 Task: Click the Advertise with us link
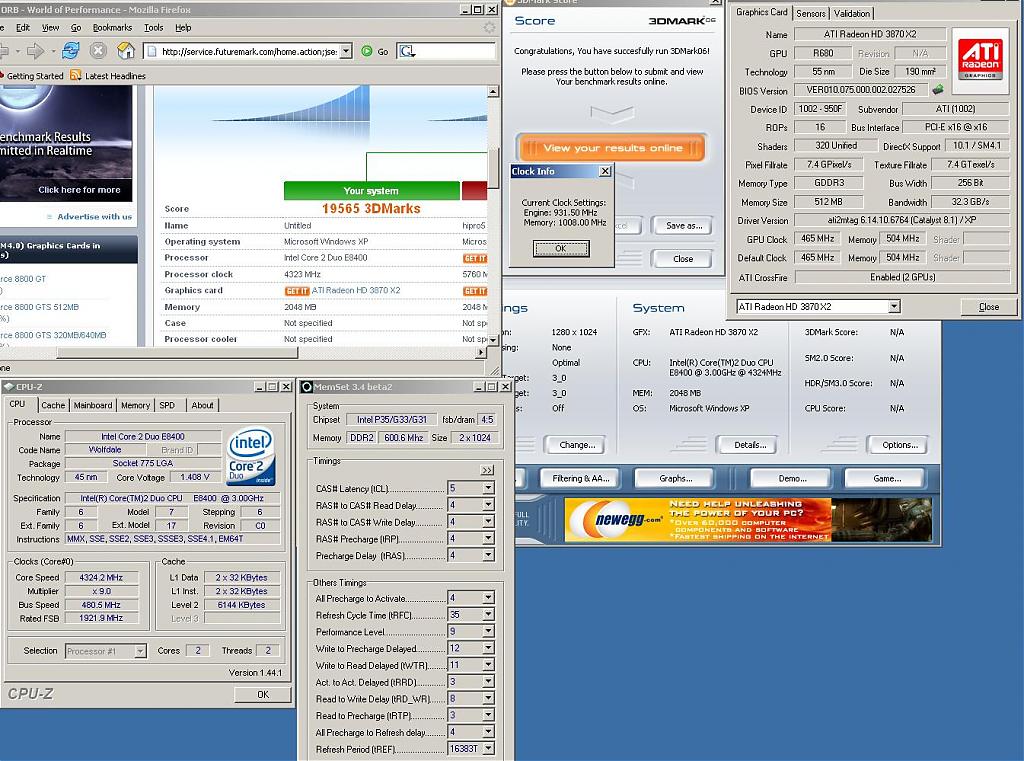click(94, 217)
